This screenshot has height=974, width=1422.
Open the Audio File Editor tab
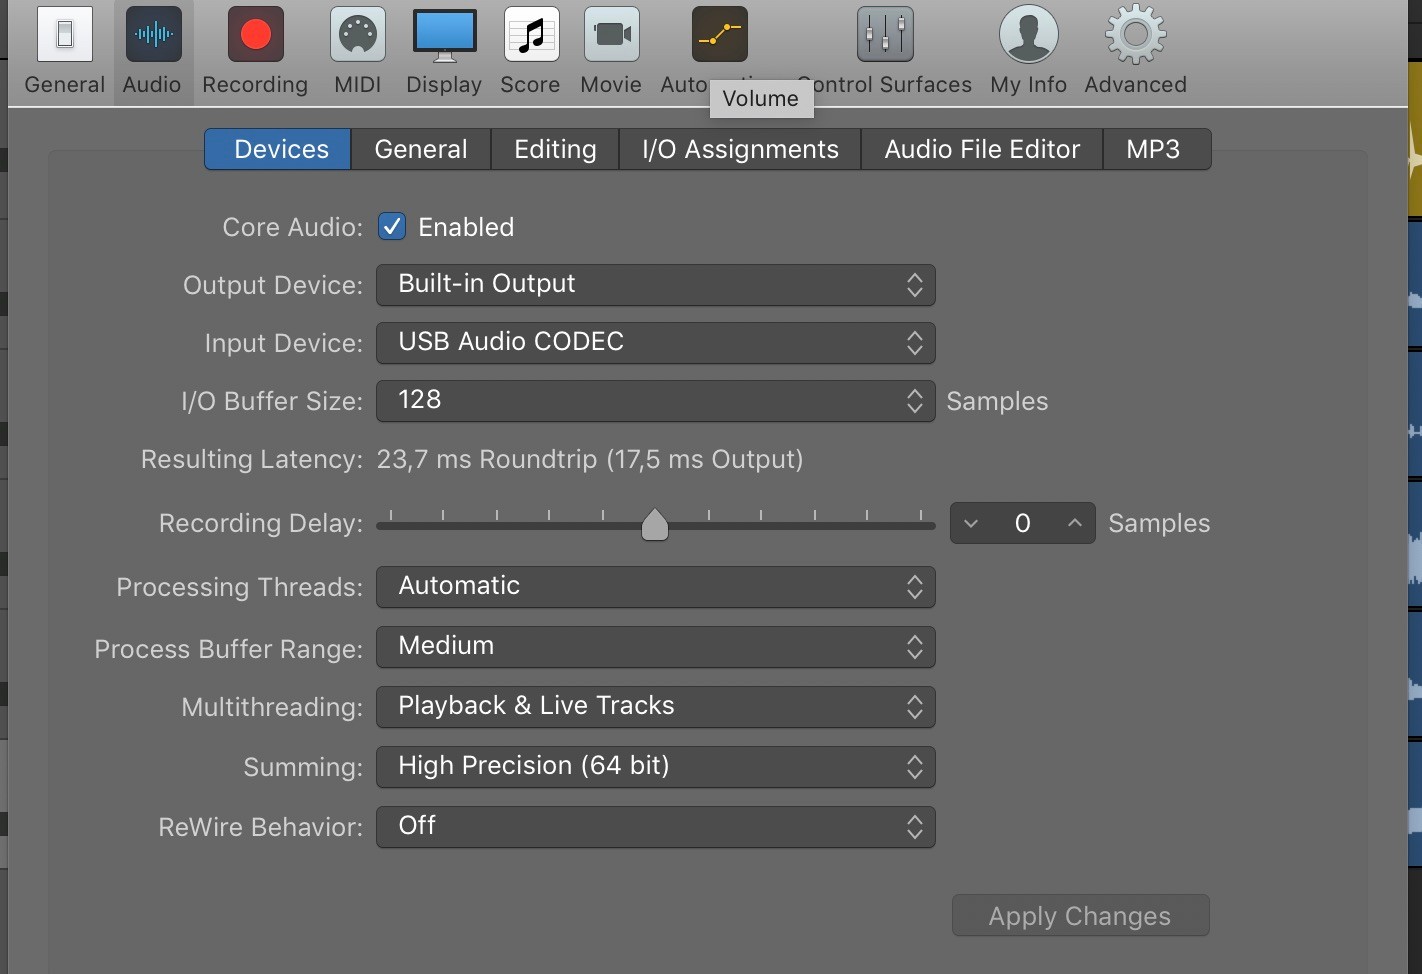(x=980, y=148)
